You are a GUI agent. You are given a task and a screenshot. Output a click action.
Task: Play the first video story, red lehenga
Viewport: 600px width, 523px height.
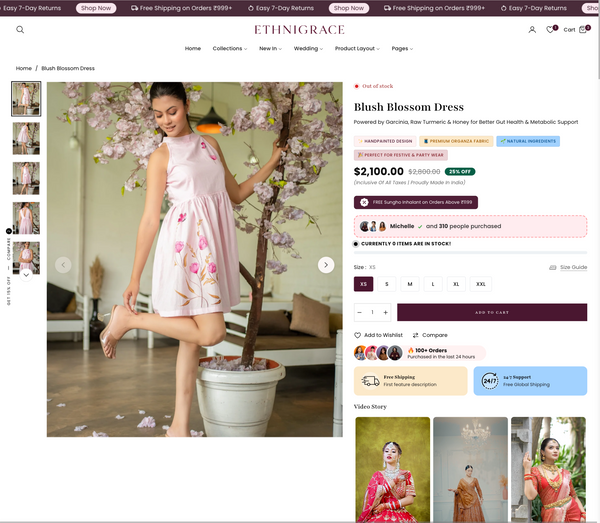[x=393, y=470]
